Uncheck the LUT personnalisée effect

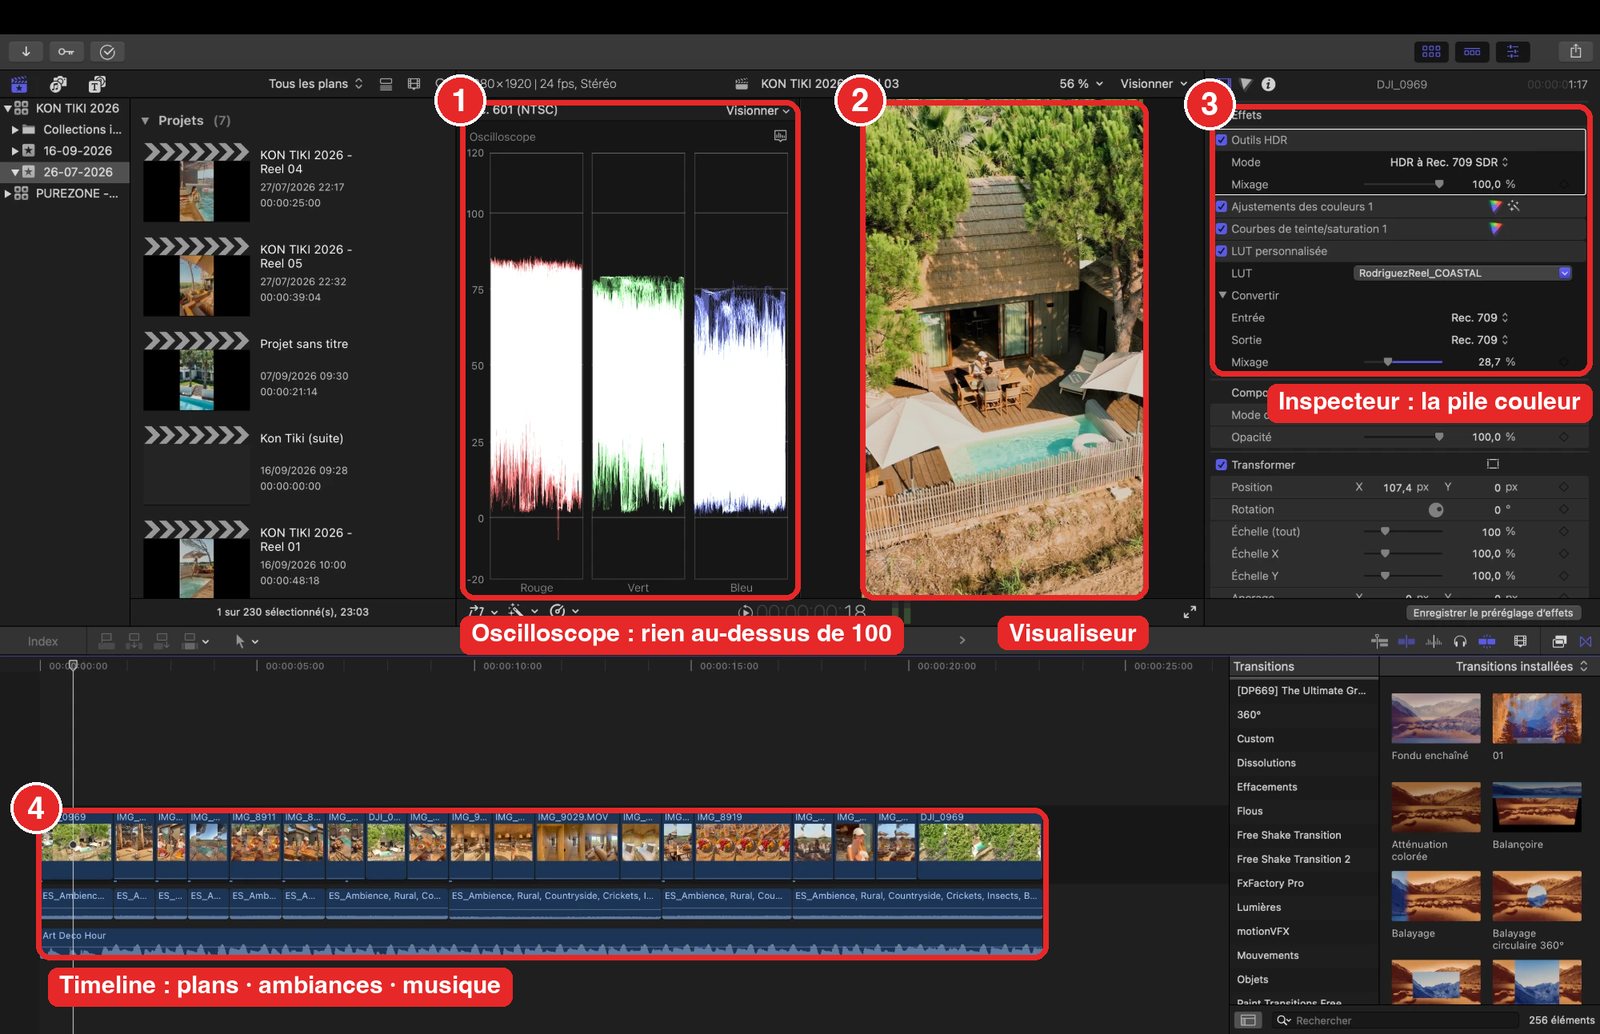pos(1221,251)
